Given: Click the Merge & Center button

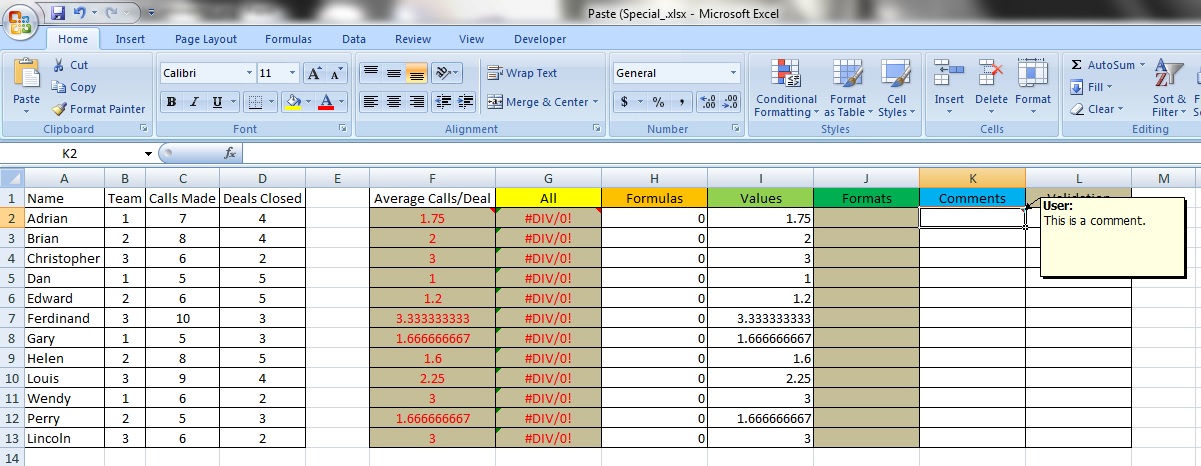Looking at the screenshot, I should click(538, 102).
